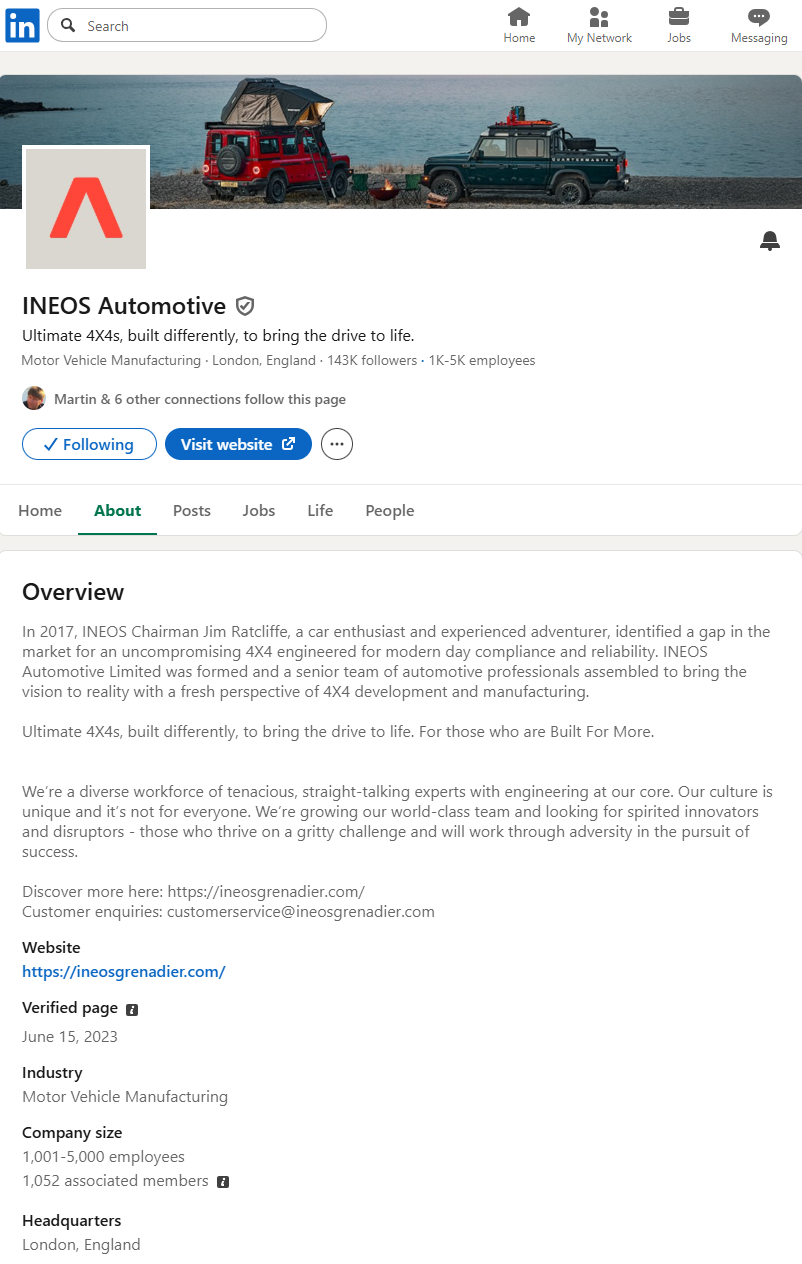
Task: Toggle the Following button
Action: coord(89,444)
